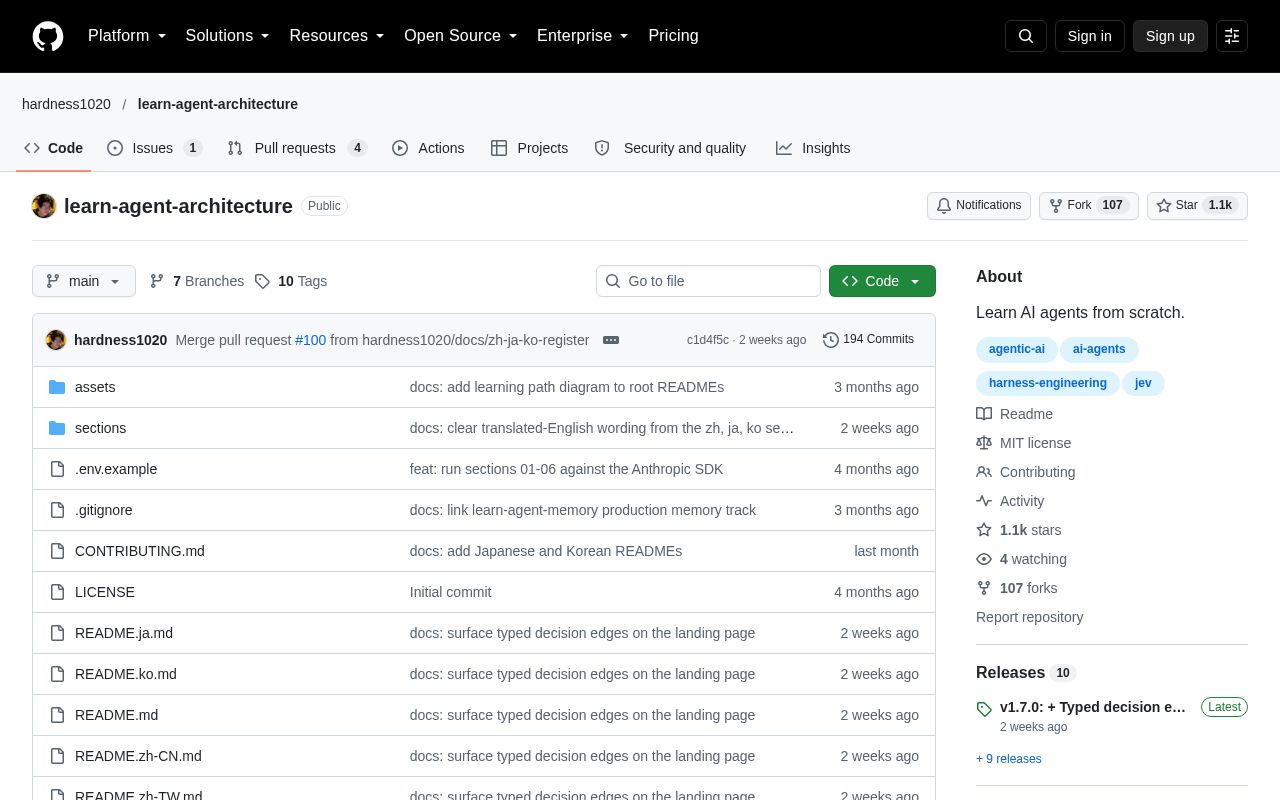The height and width of the screenshot is (800, 1280).
Task: Expand the Resources menu
Action: pyautogui.click(x=337, y=36)
